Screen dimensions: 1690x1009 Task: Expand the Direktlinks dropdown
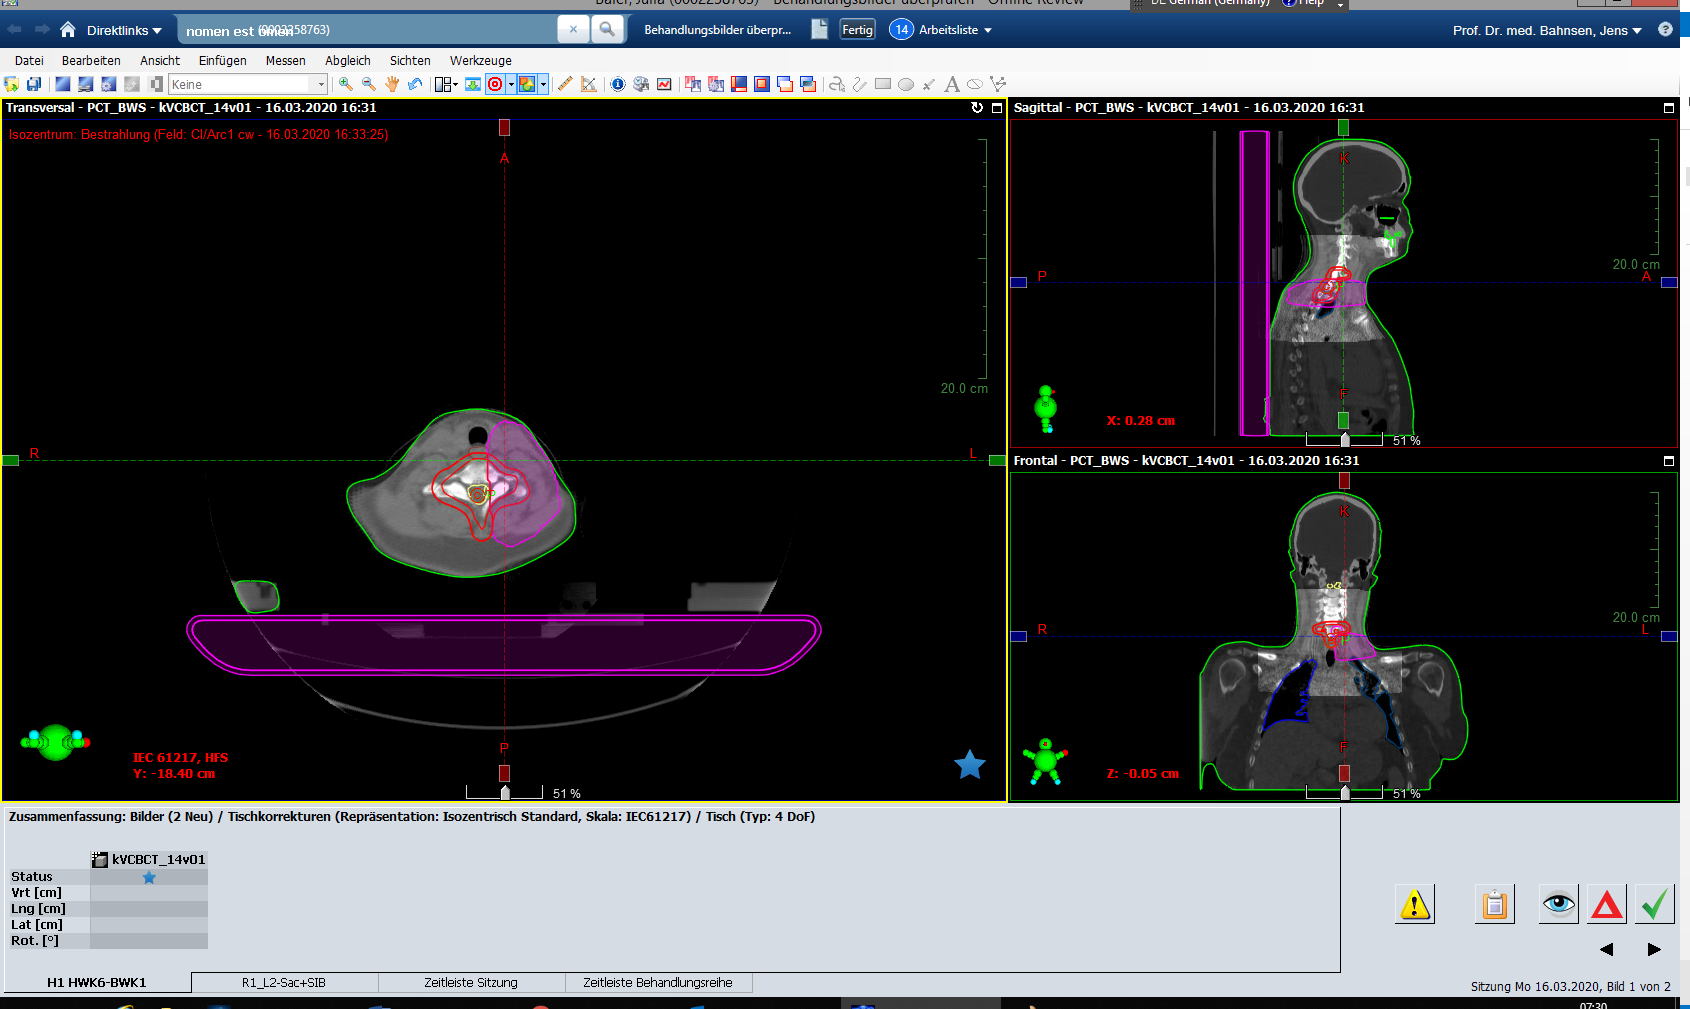coord(124,31)
